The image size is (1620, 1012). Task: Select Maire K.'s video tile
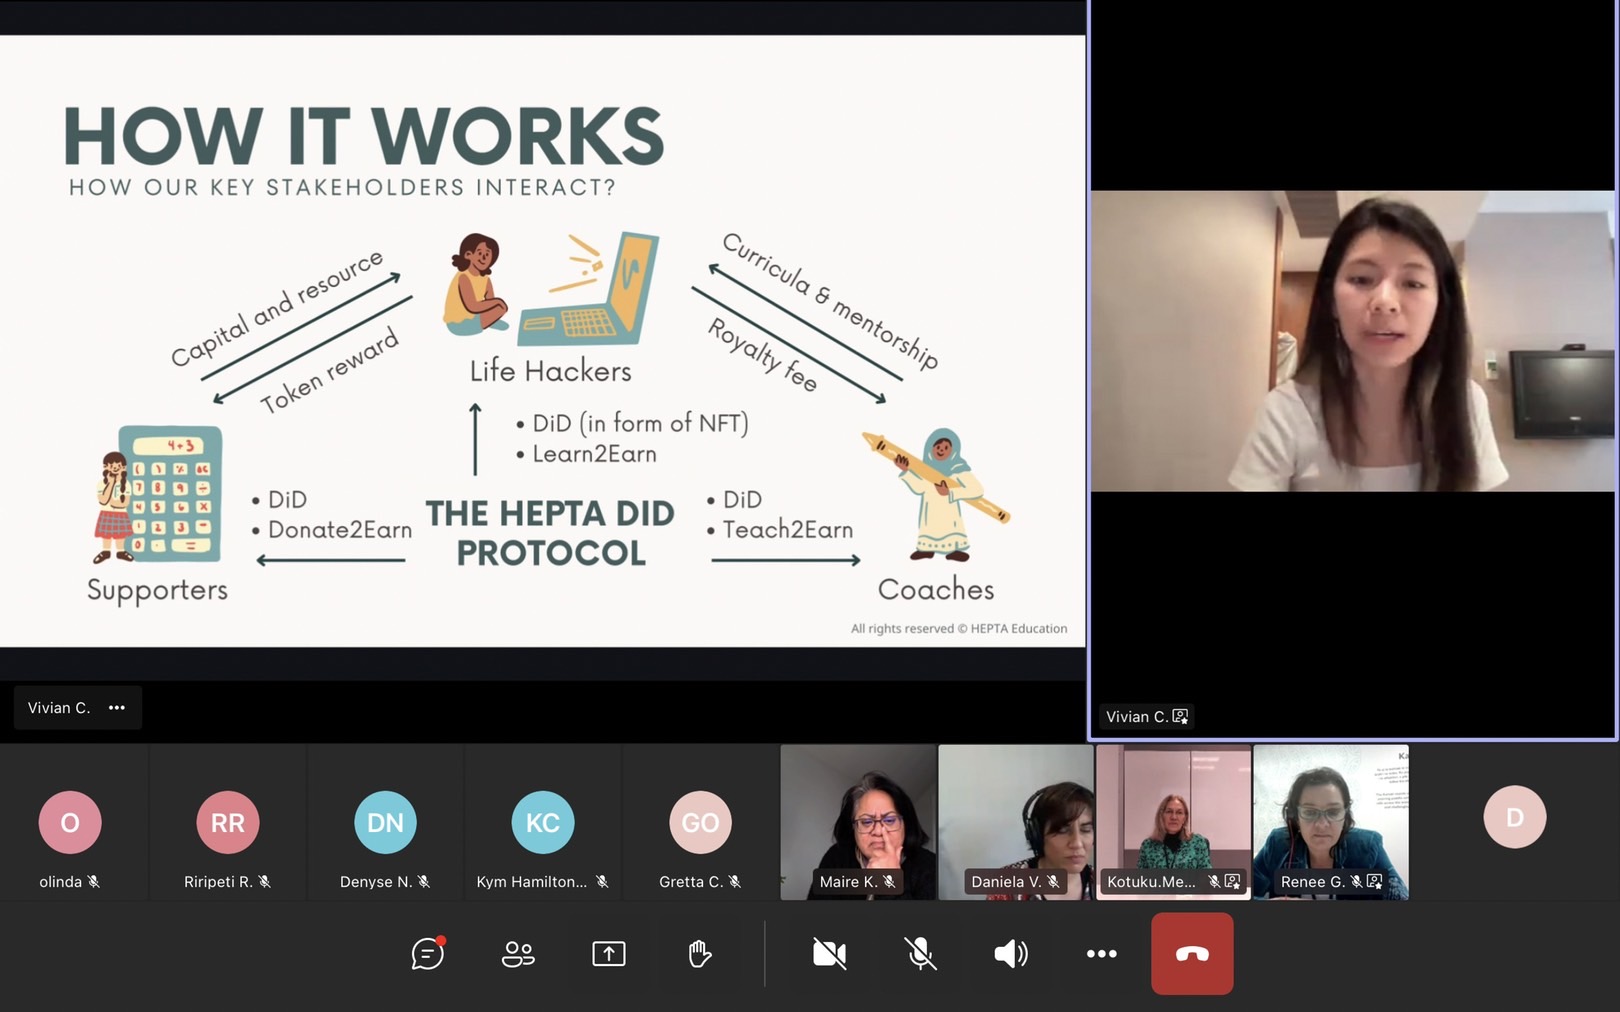858,822
